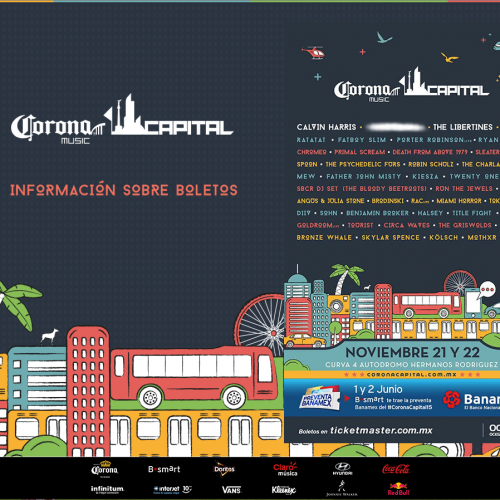500x500 pixels.
Task: Click the Johnnie Walker sponsor logo
Action: [342, 489]
